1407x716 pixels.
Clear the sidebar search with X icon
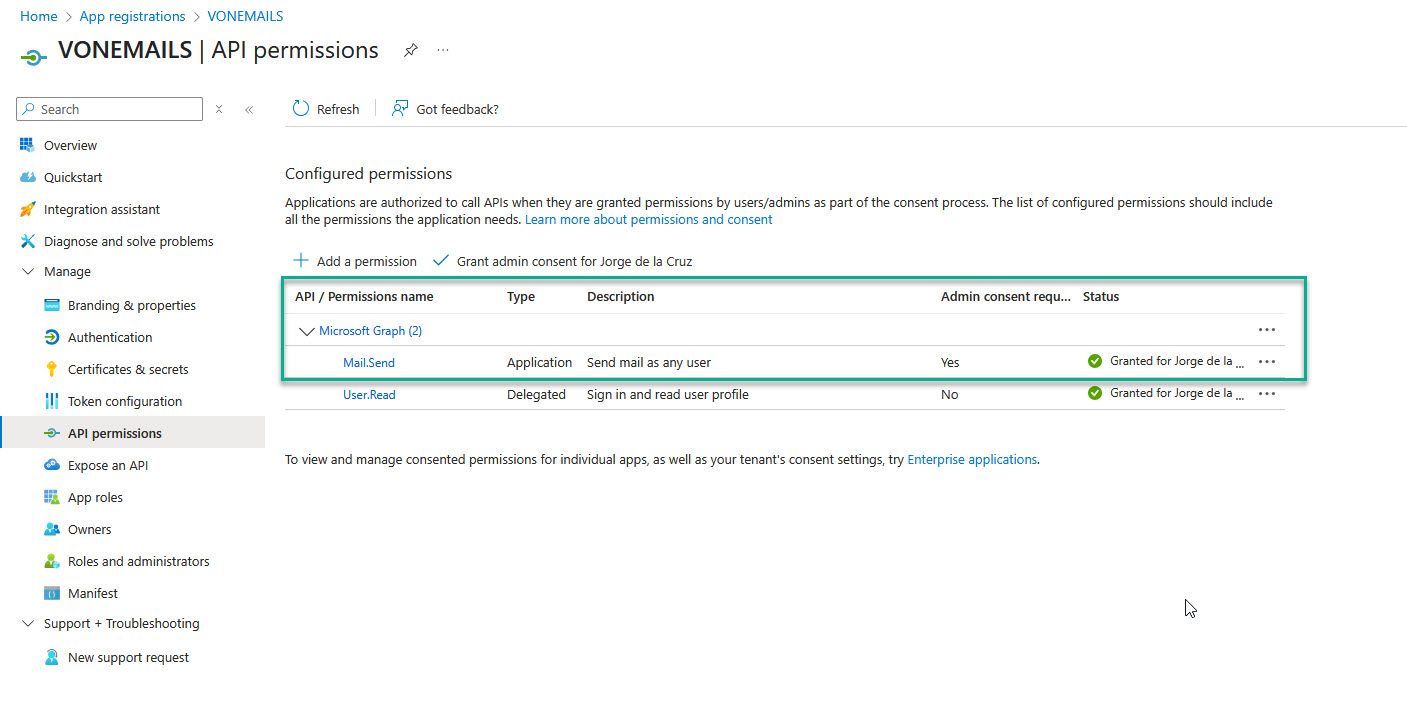coord(219,109)
